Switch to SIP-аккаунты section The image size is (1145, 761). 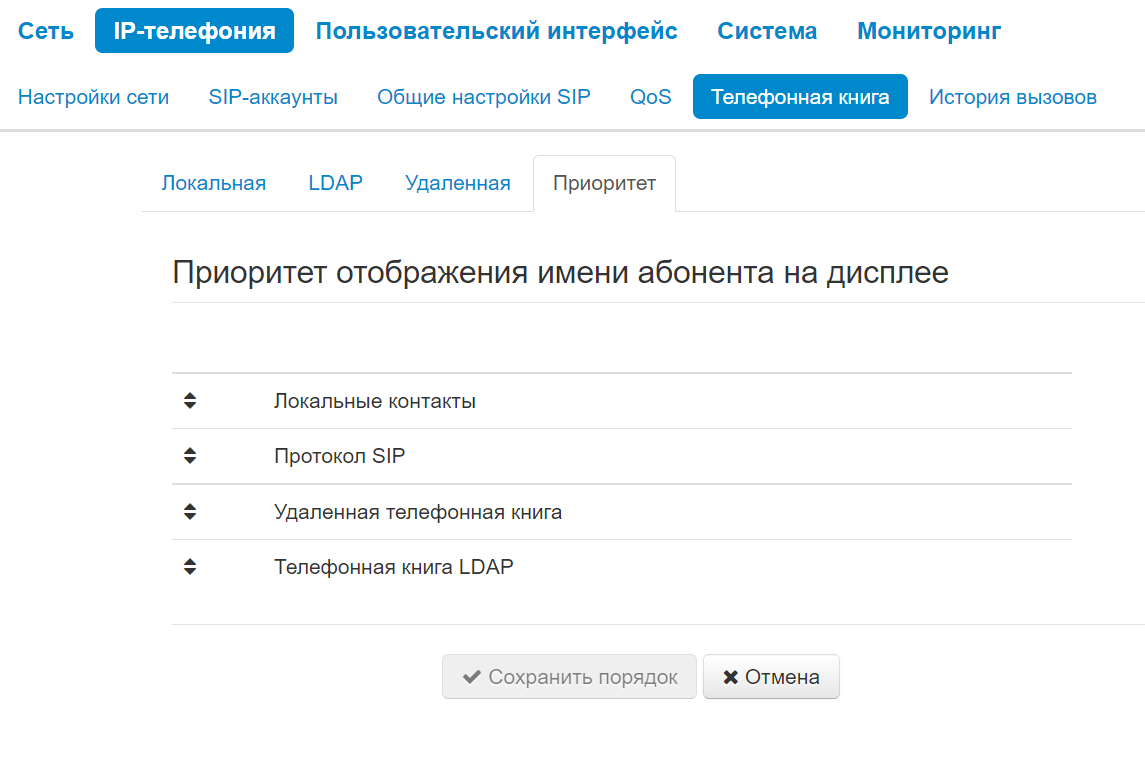click(273, 97)
